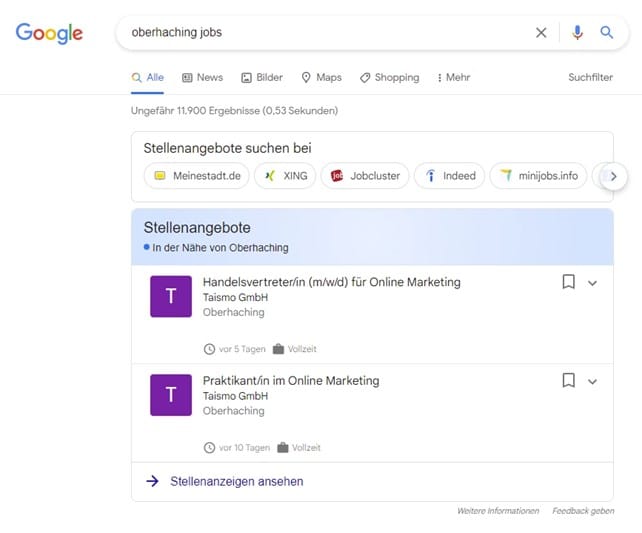This screenshot has width=642, height=533.
Task: Click Feedback geben link
Action: click(583, 511)
